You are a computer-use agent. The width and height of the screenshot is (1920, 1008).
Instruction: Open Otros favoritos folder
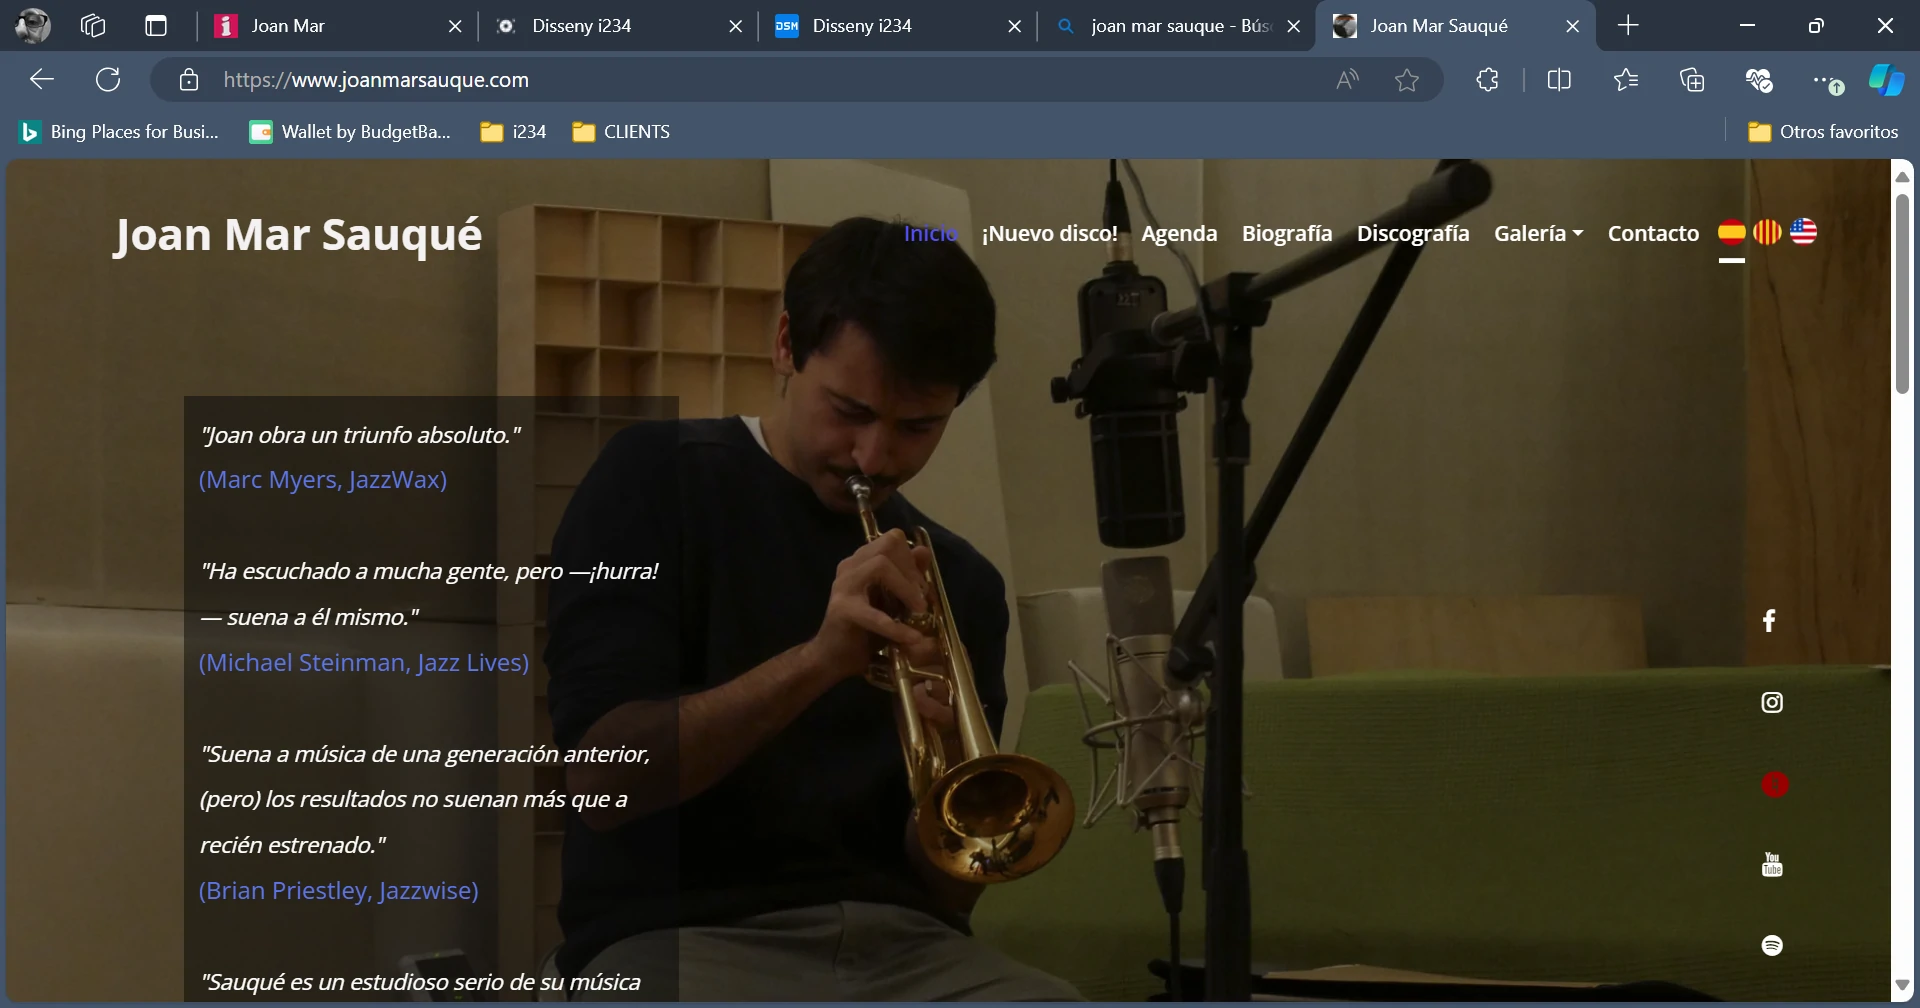pos(1822,132)
